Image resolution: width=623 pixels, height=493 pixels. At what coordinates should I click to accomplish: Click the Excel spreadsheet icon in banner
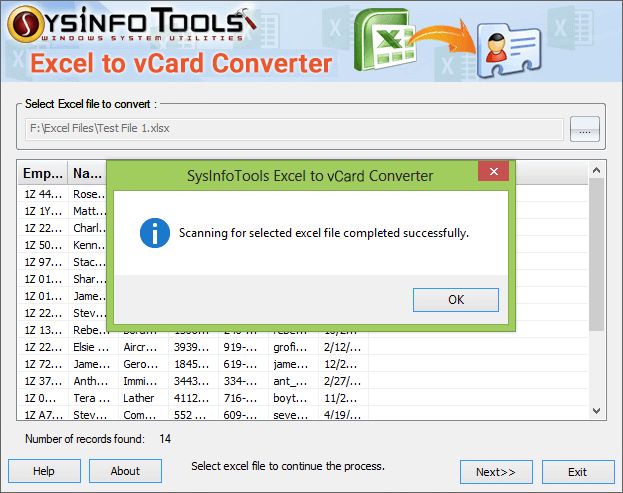coord(383,41)
